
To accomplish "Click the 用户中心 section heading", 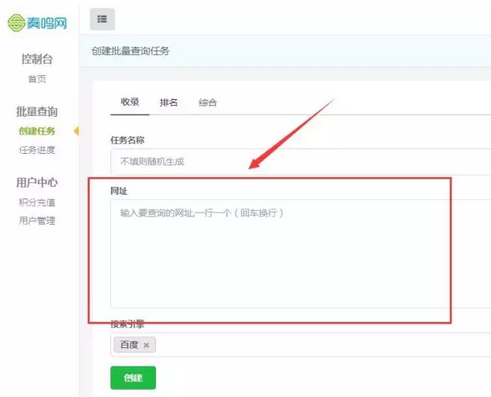I will 37,182.
